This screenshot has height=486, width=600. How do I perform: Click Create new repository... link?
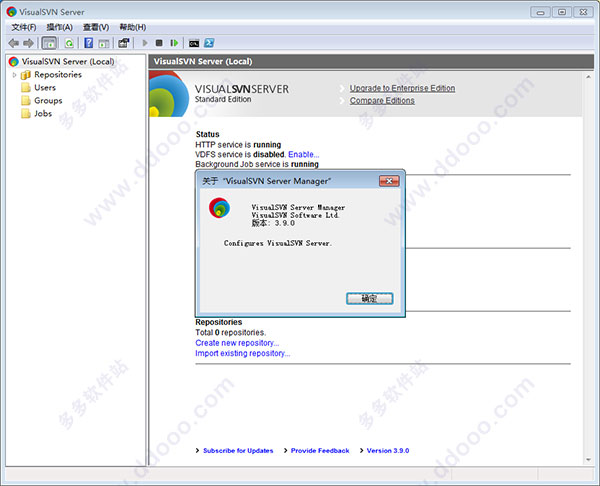pos(237,343)
